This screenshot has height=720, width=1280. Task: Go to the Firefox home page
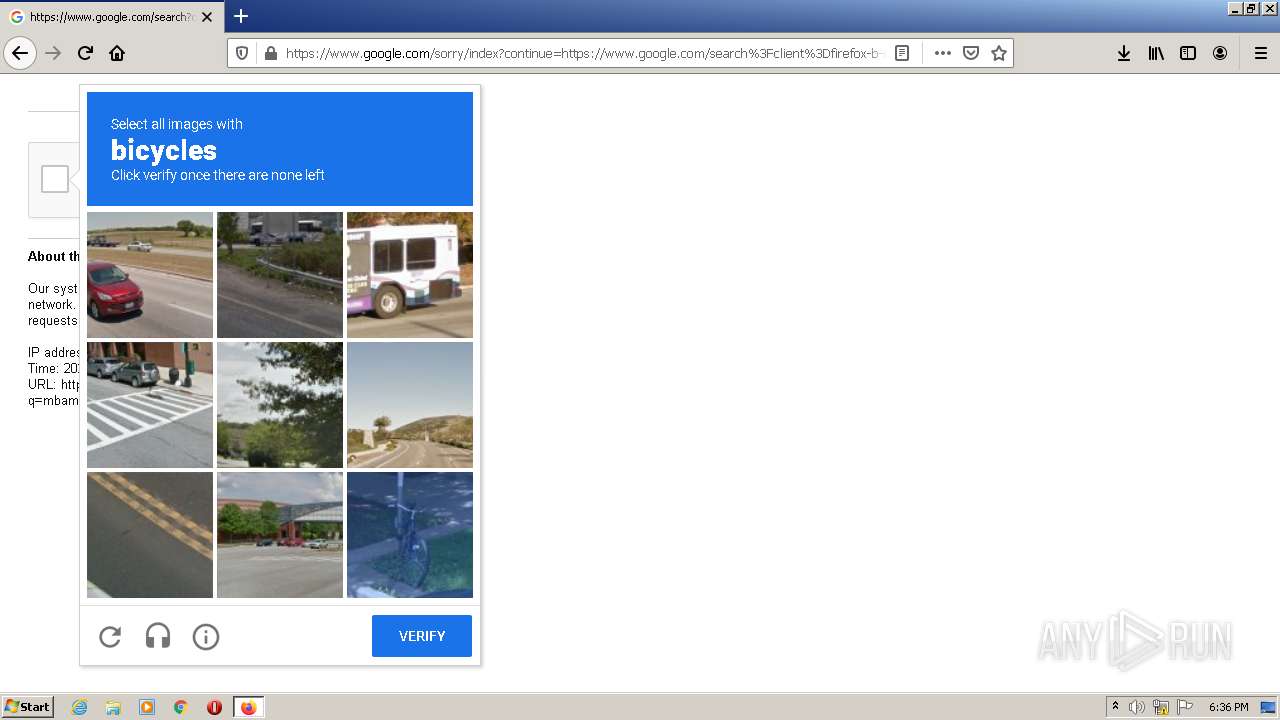[x=117, y=53]
